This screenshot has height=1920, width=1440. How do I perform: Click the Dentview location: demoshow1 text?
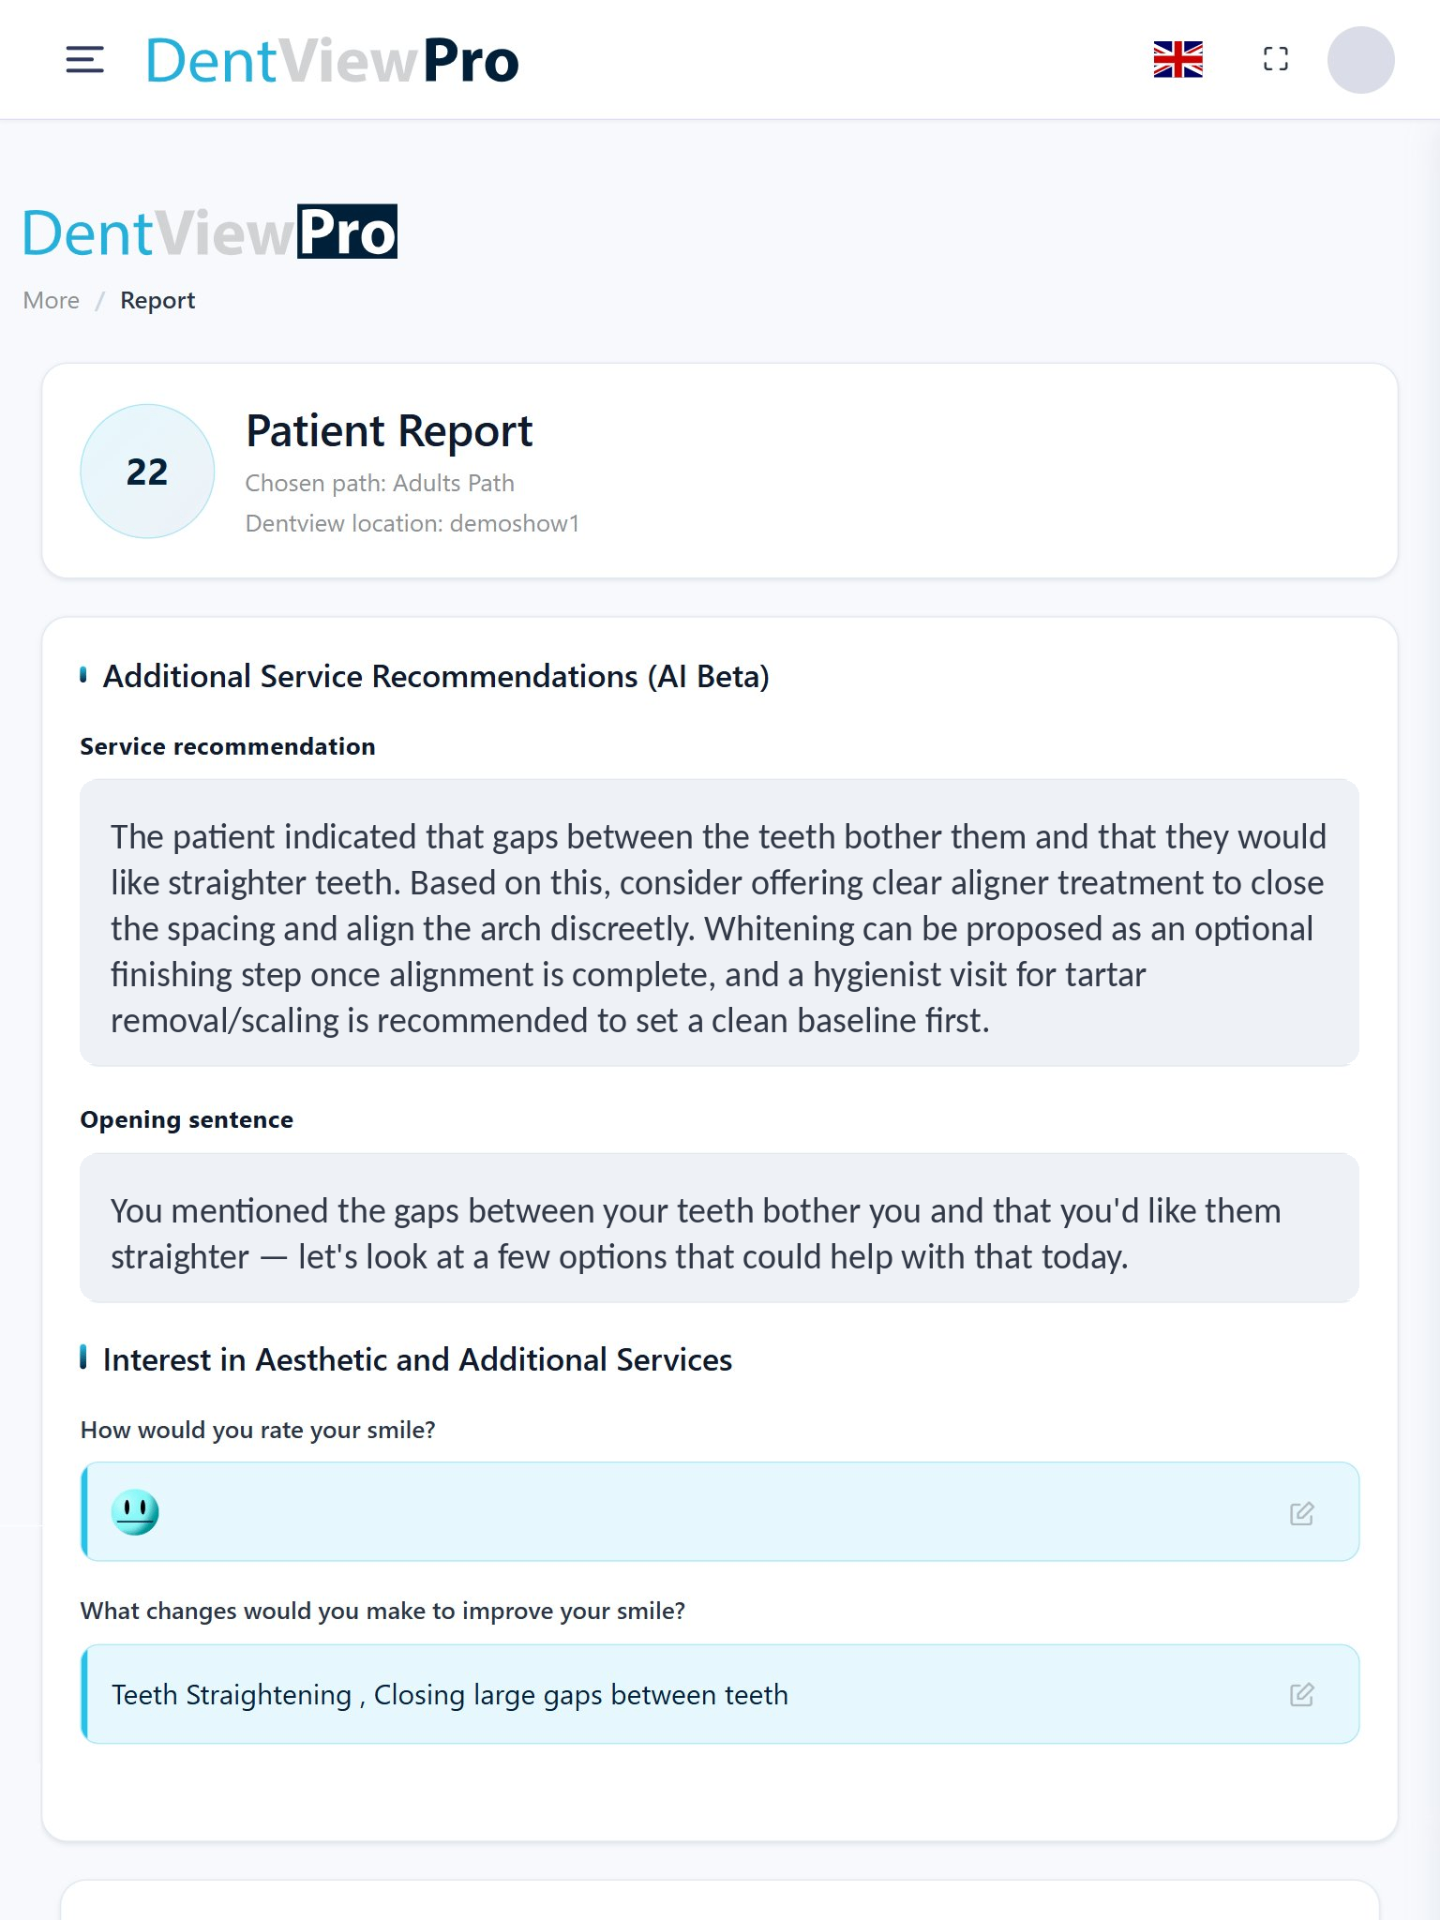coord(412,523)
